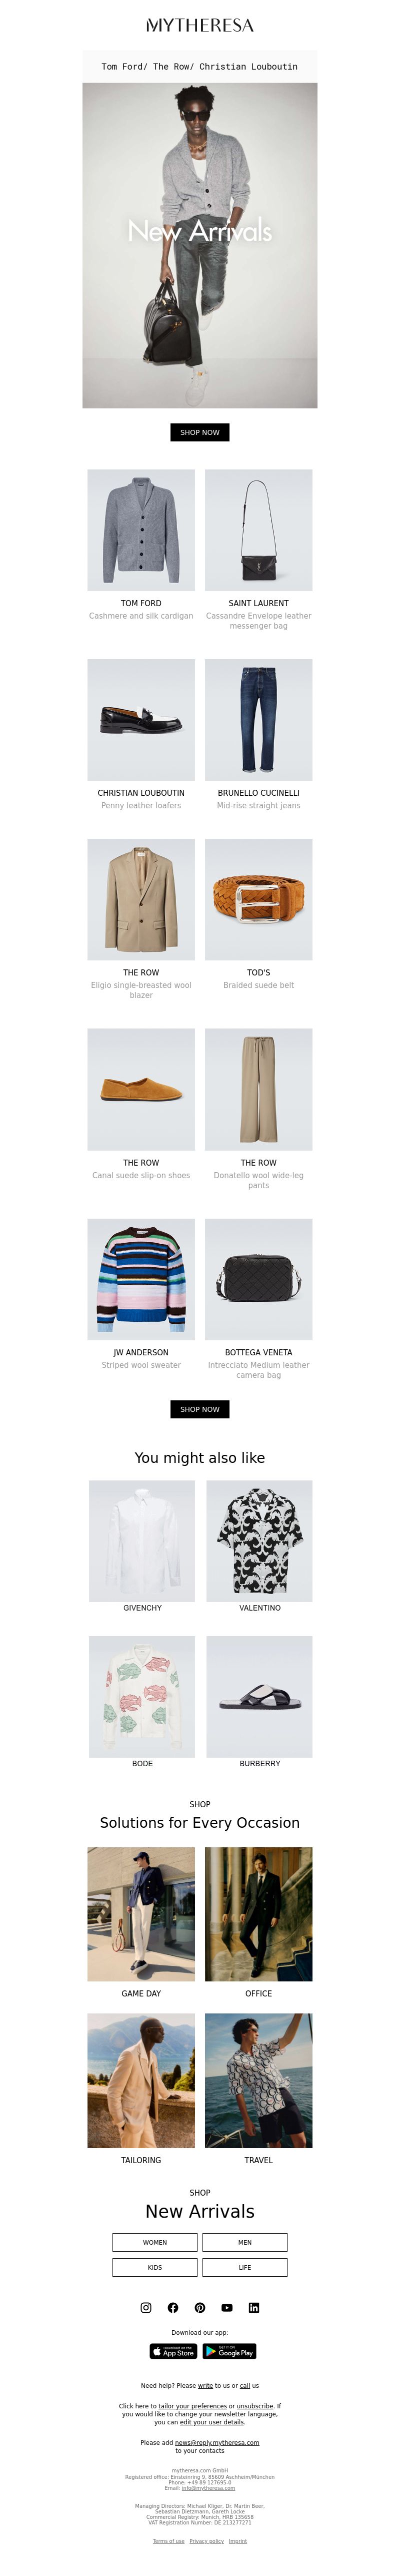400x2576 pixels.
Task: Tap the App Store download badge
Action: 174,2351
